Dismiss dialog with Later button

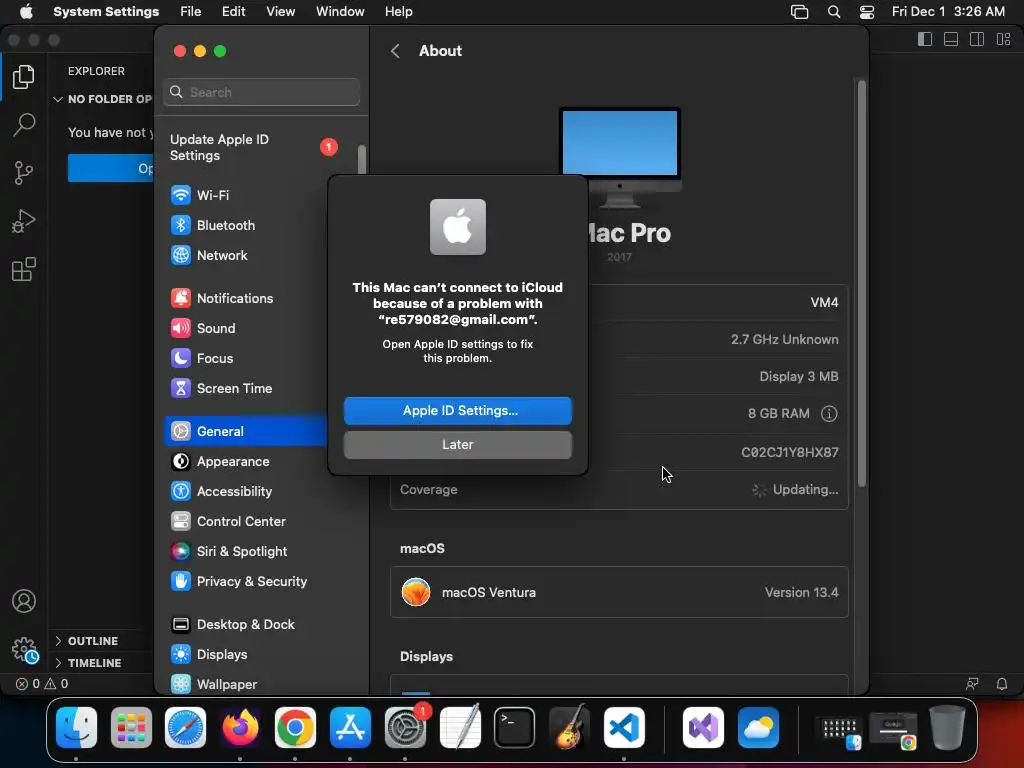(458, 445)
